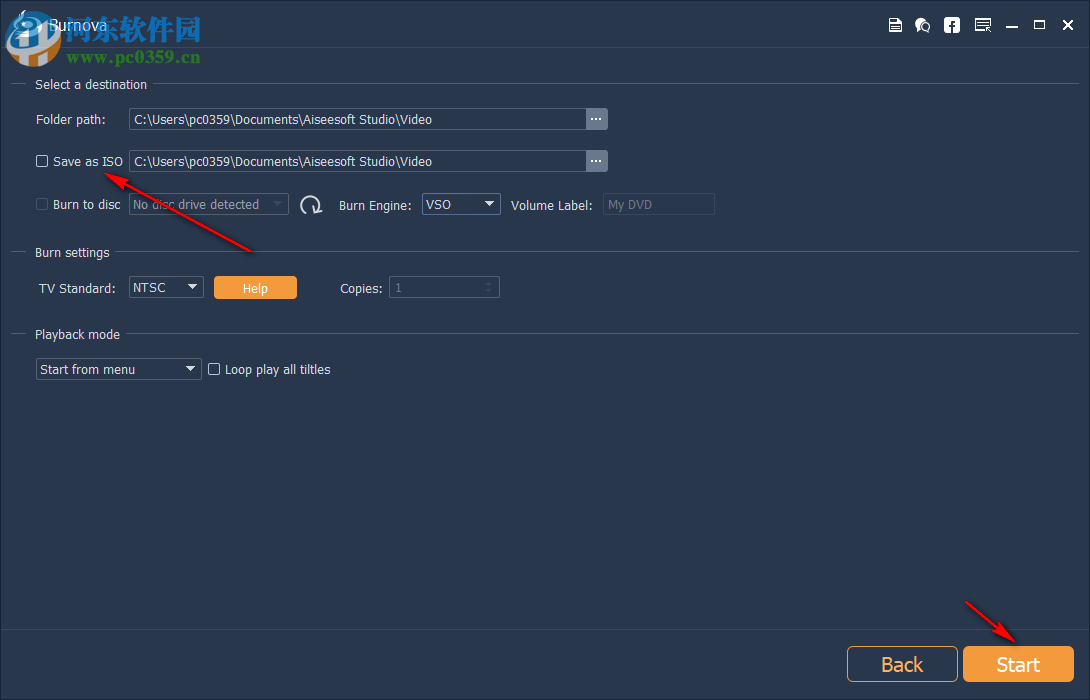Enable the Save as ISO checkbox
Screen dimensions: 1090x700
pos(42,161)
